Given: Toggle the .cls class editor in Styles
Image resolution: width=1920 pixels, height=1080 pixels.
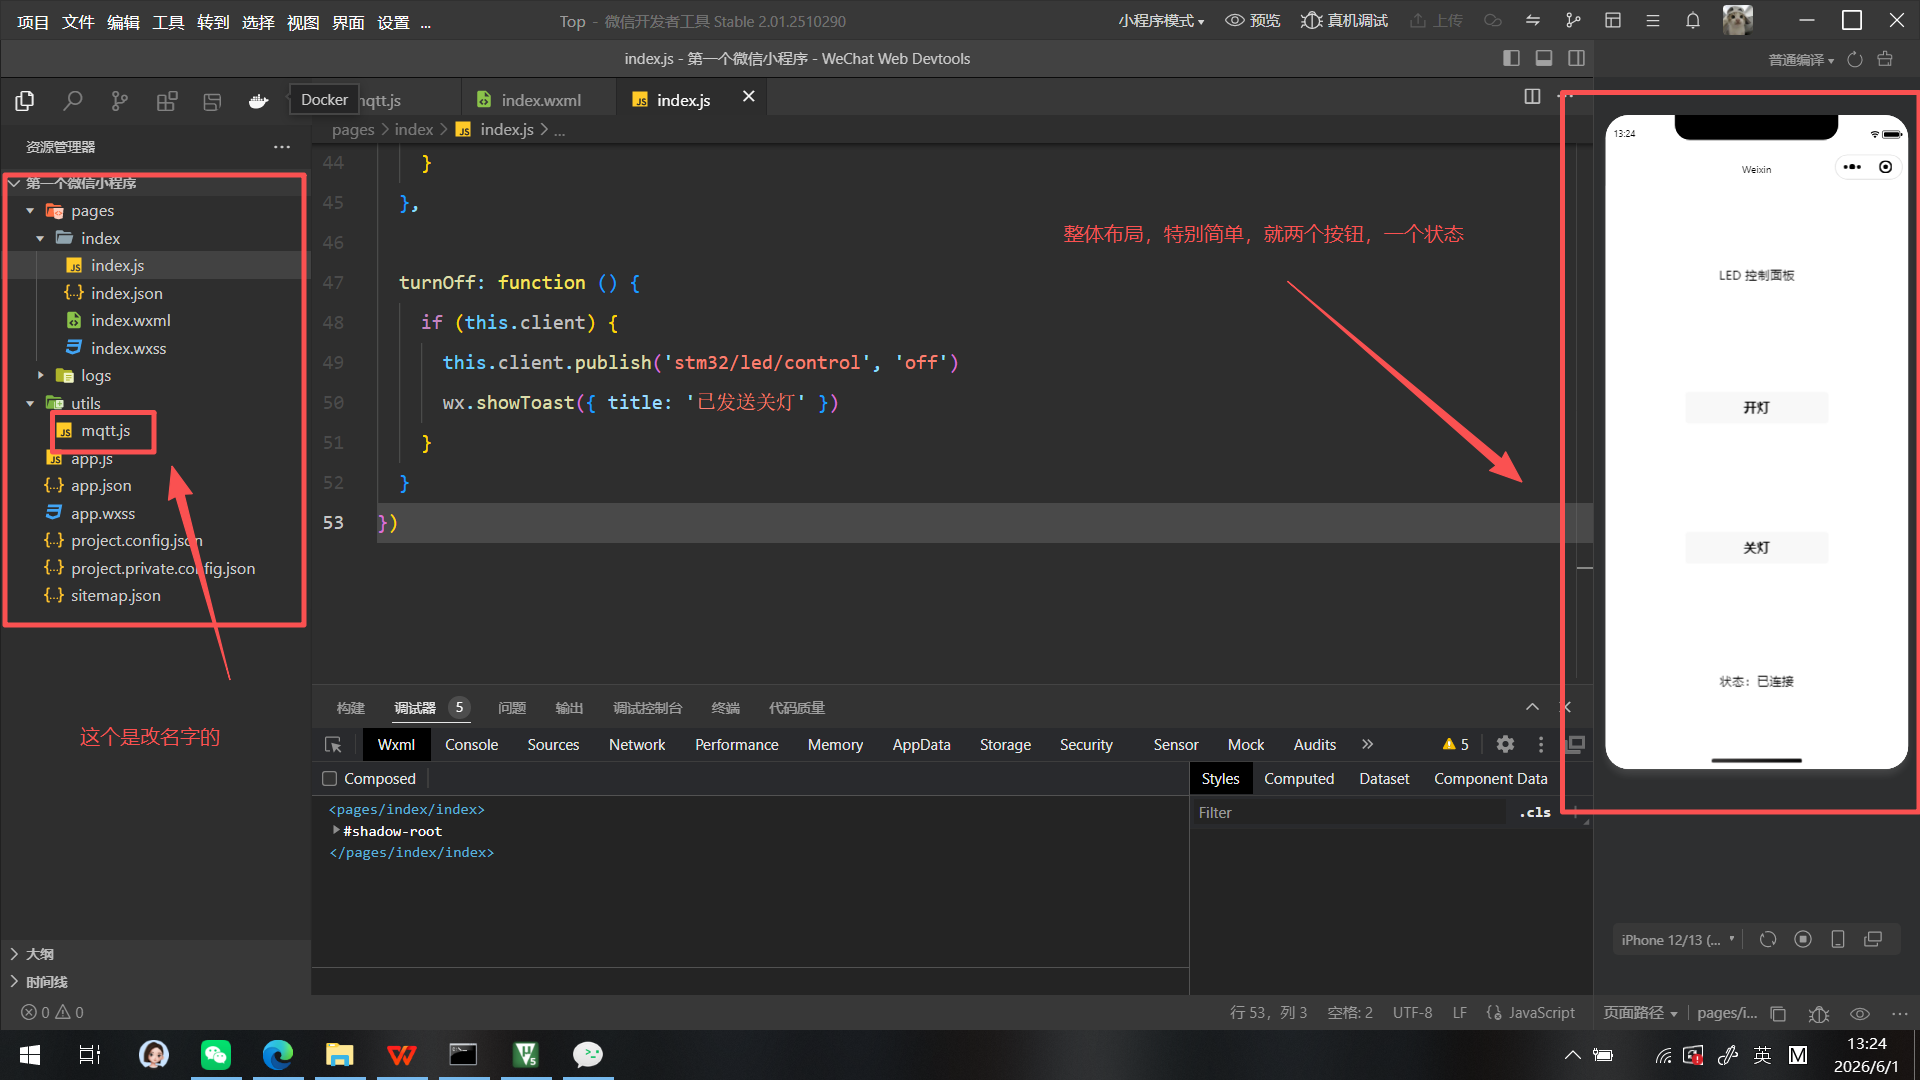Looking at the screenshot, I should pos(1535,812).
